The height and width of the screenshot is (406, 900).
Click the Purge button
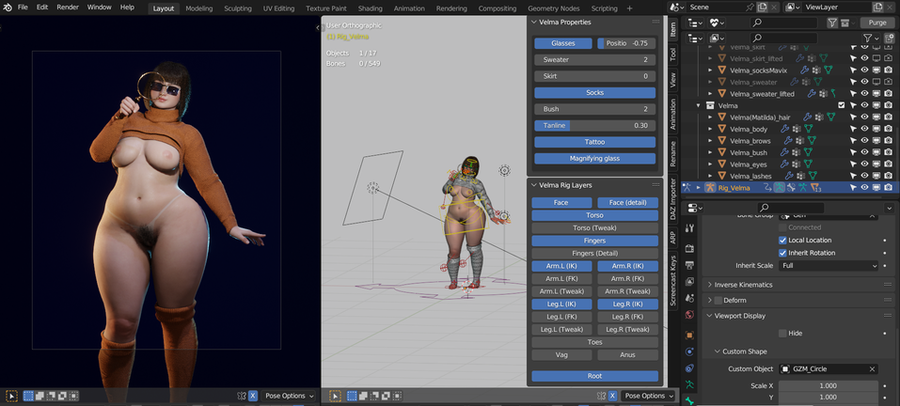pyautogui.click(x=877, y=22)
